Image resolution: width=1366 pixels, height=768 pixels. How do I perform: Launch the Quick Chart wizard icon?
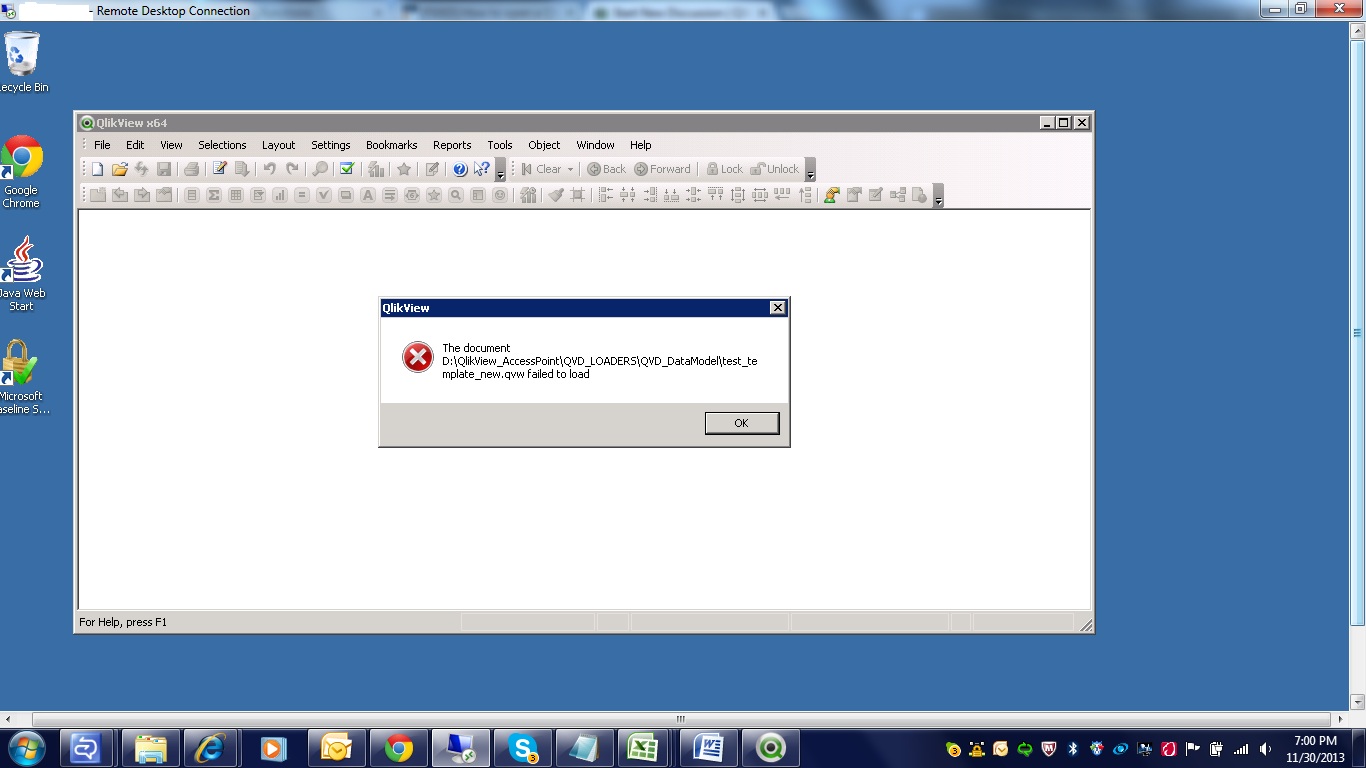[376, 169]
